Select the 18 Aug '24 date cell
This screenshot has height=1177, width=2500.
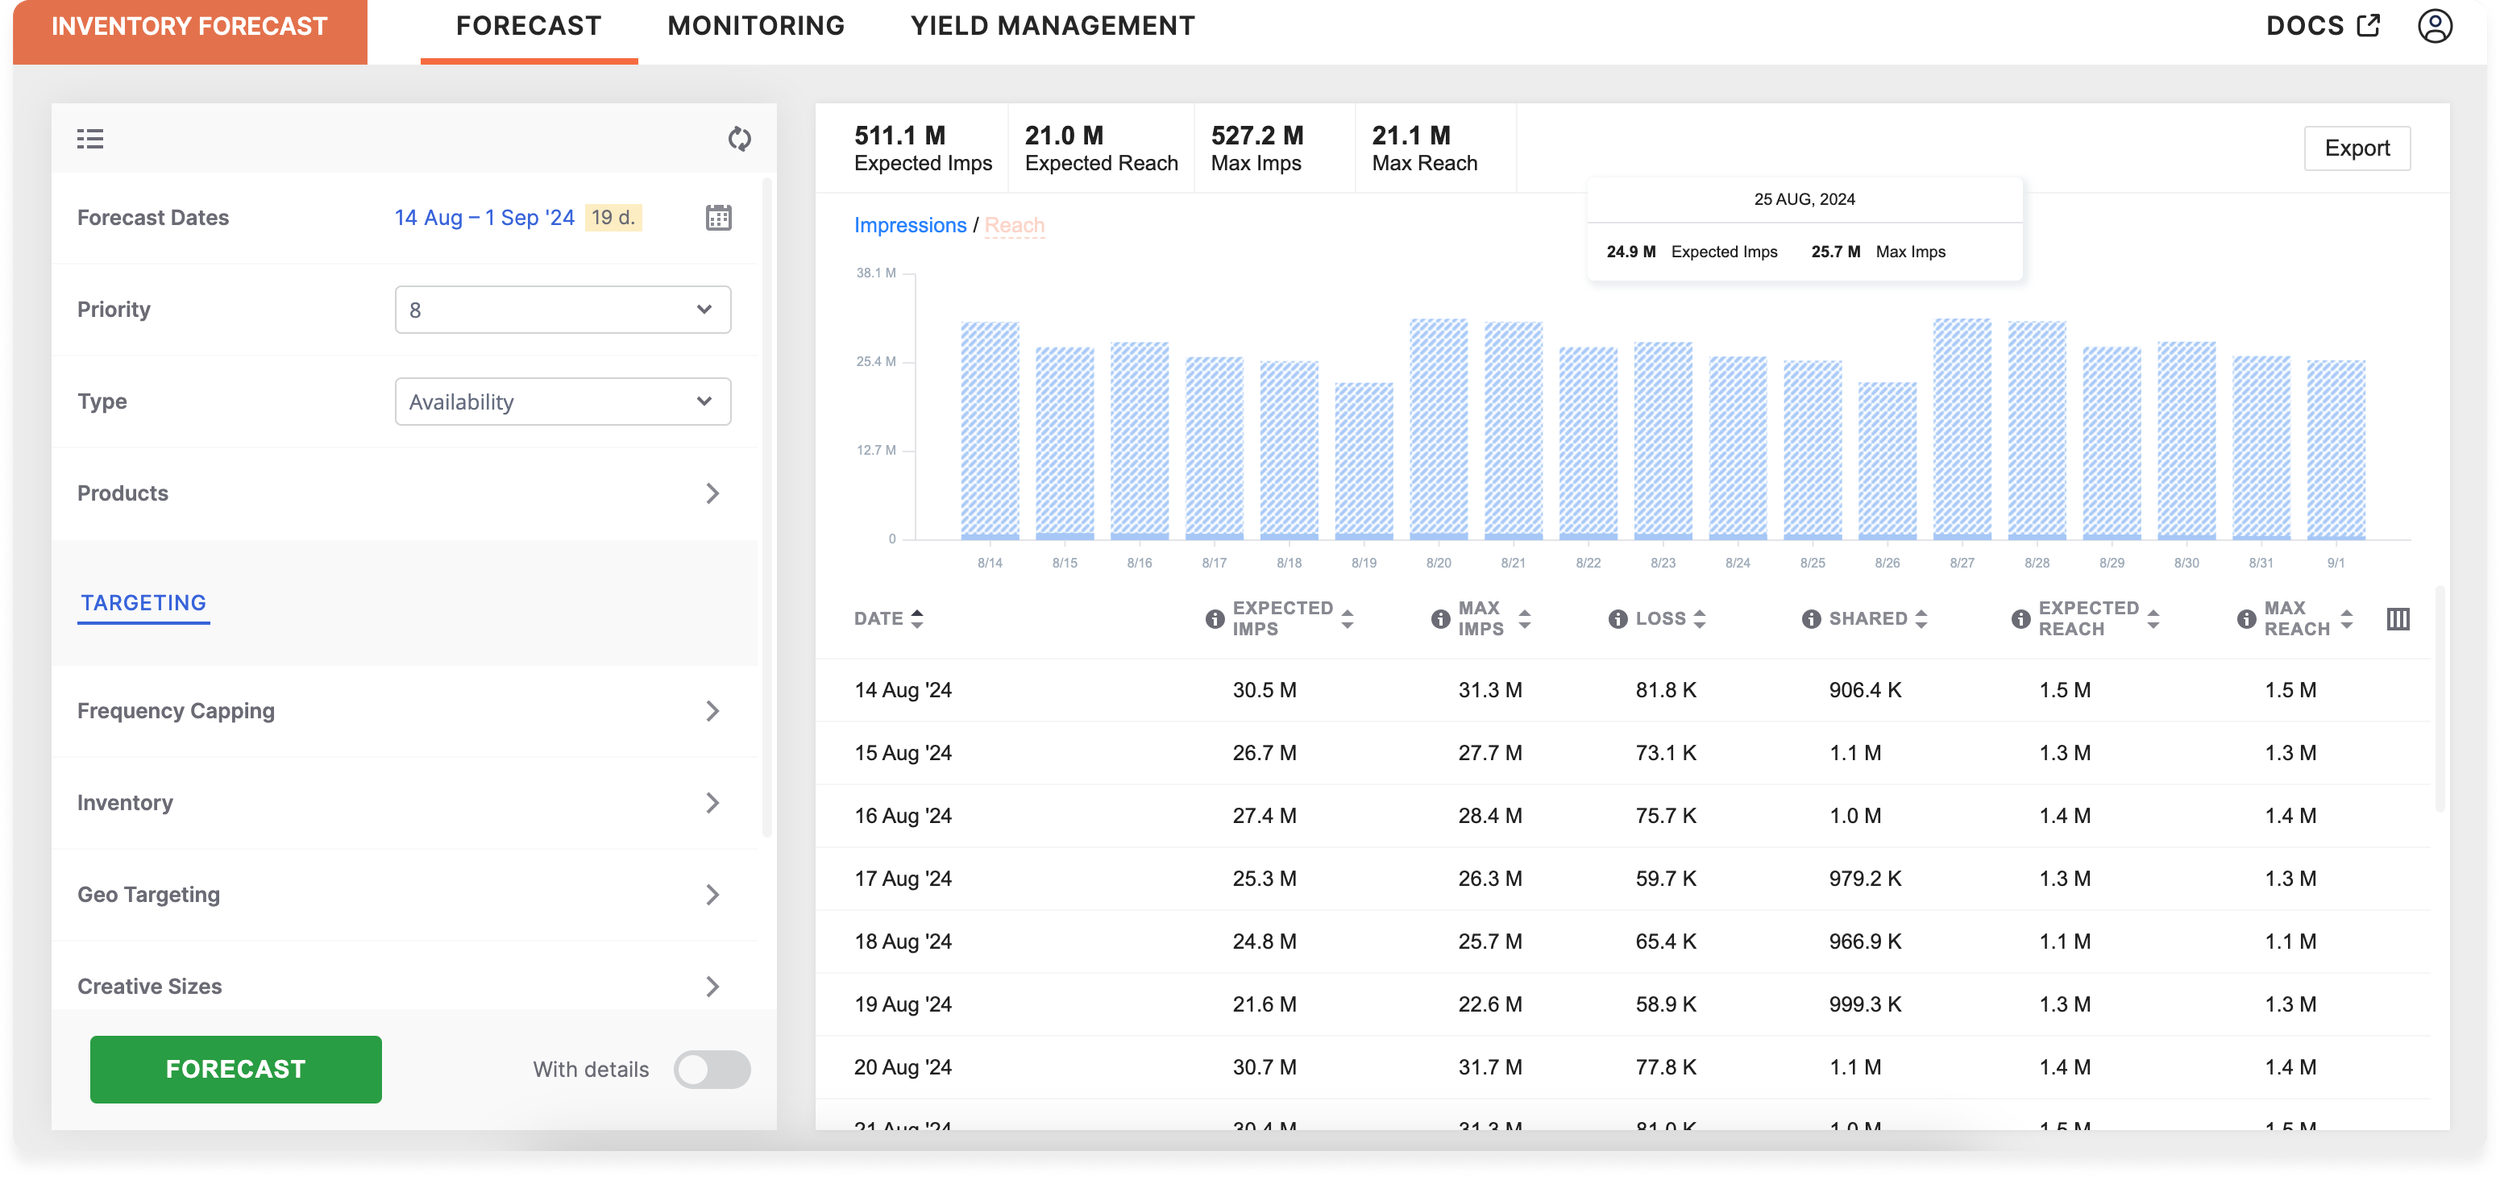click(x=903, y=941)
